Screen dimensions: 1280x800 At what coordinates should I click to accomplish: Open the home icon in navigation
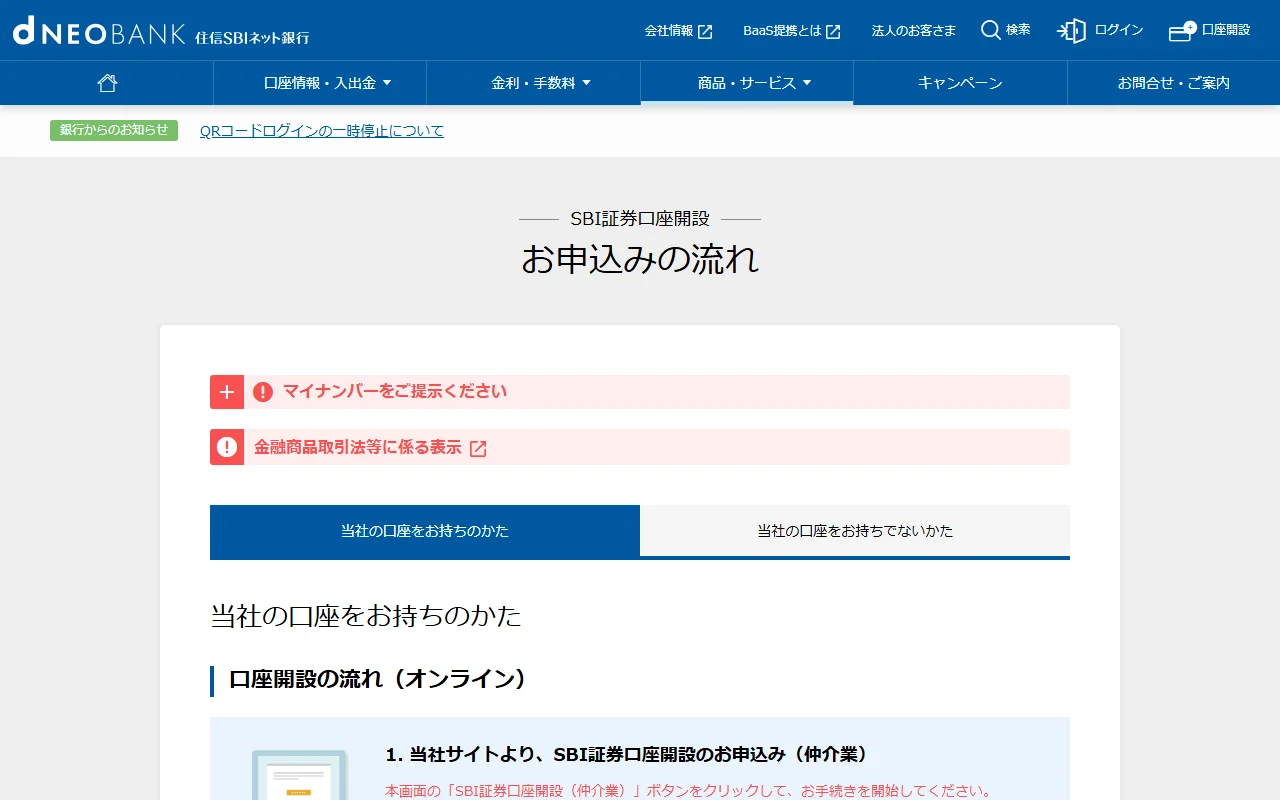click(x=107, y=83)
